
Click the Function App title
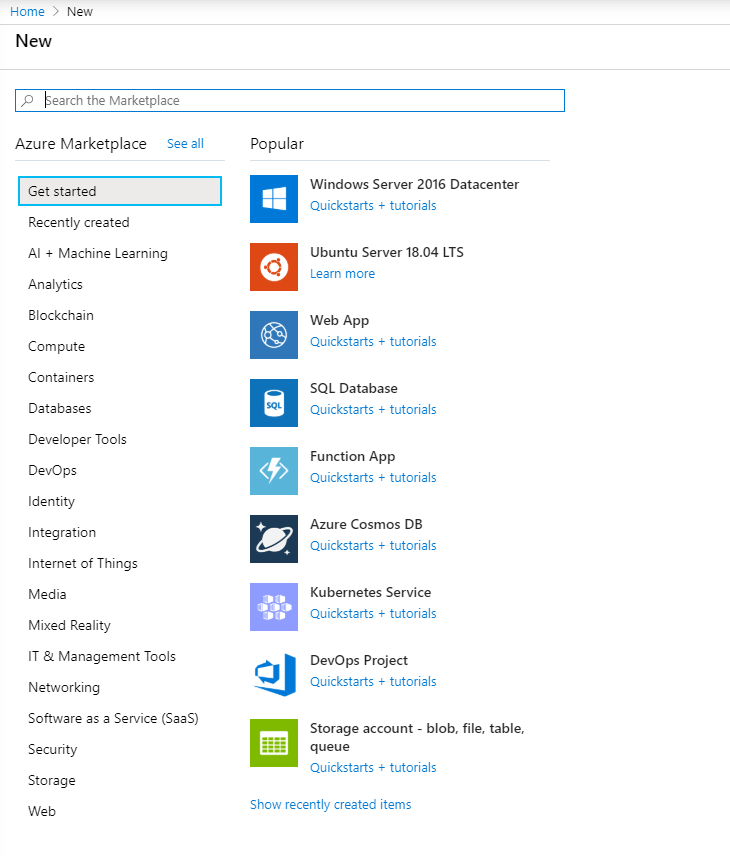[x=352, y=457]
